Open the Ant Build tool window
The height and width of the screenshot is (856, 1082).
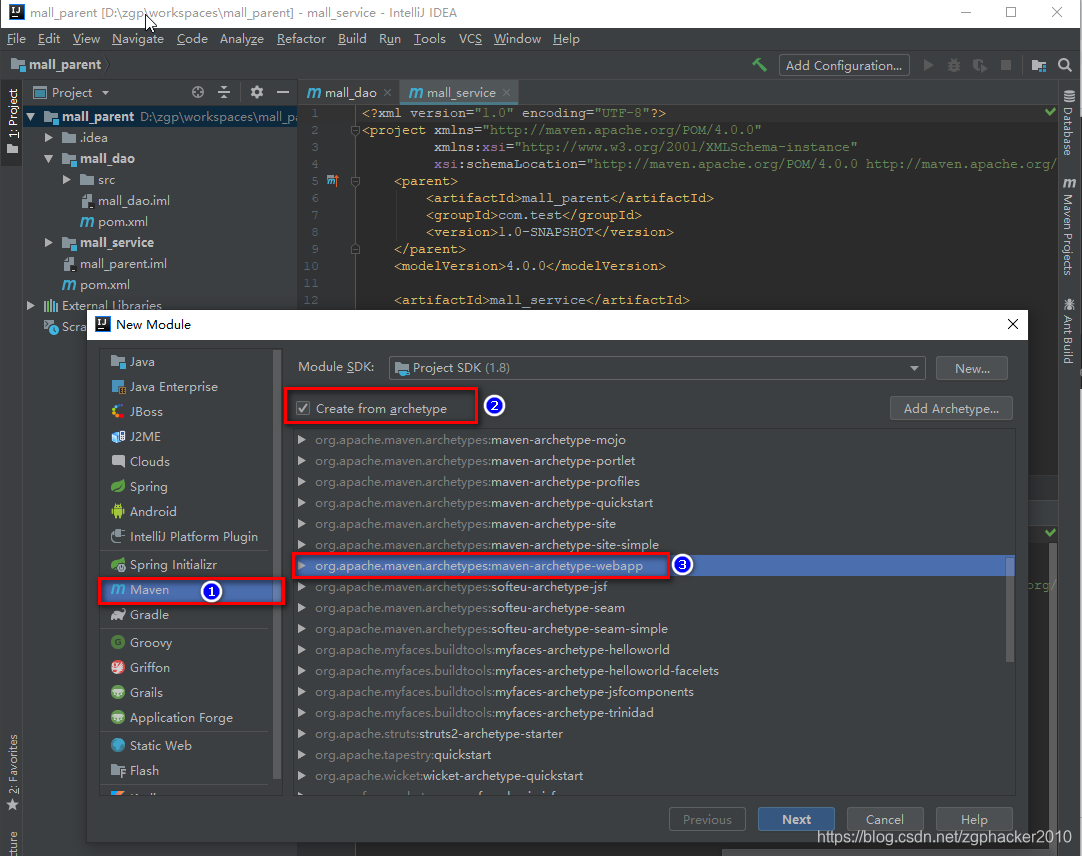click(1068, 331)
